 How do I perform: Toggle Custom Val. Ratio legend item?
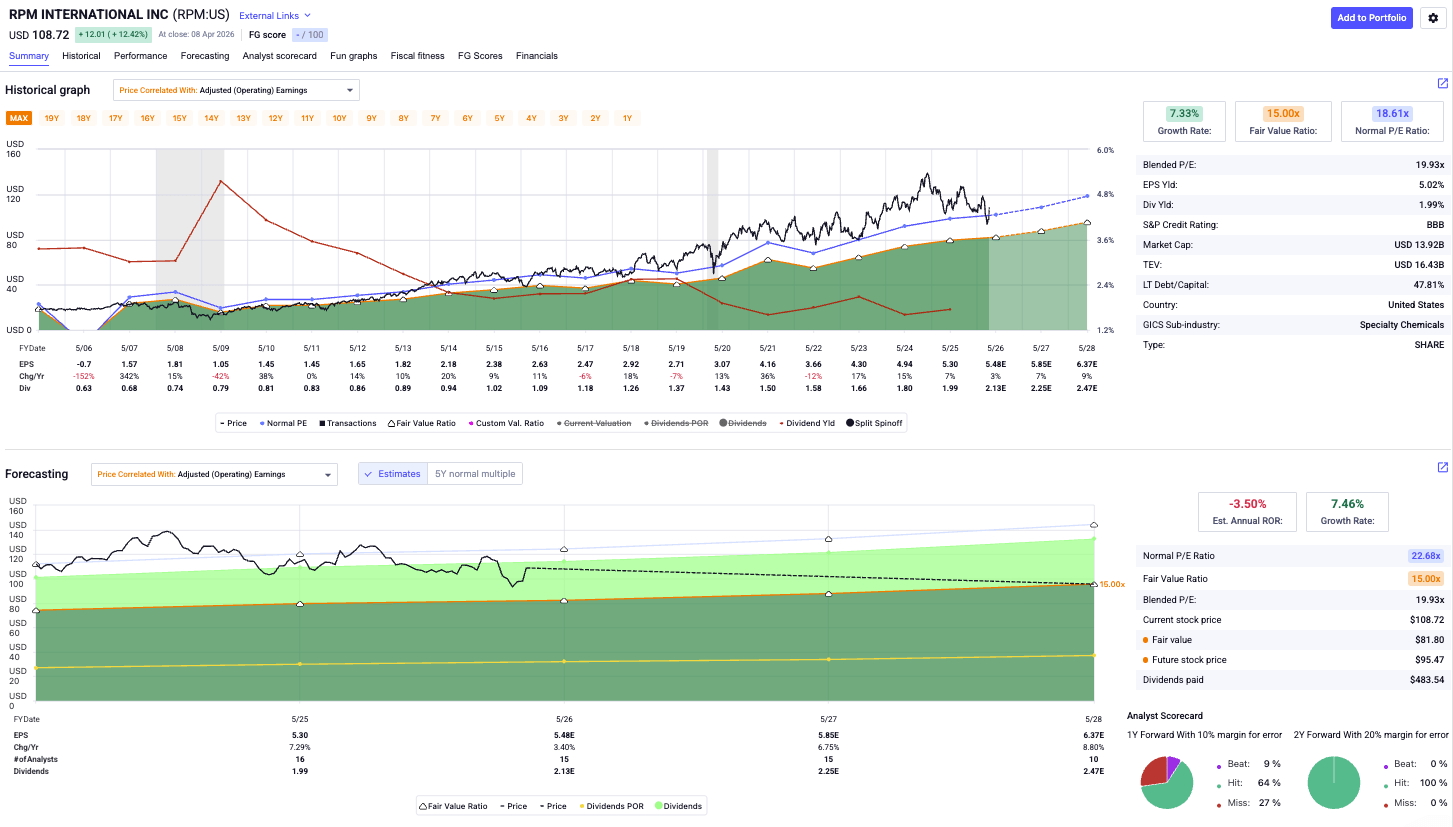pyautogui.click(x=505, y=423)
